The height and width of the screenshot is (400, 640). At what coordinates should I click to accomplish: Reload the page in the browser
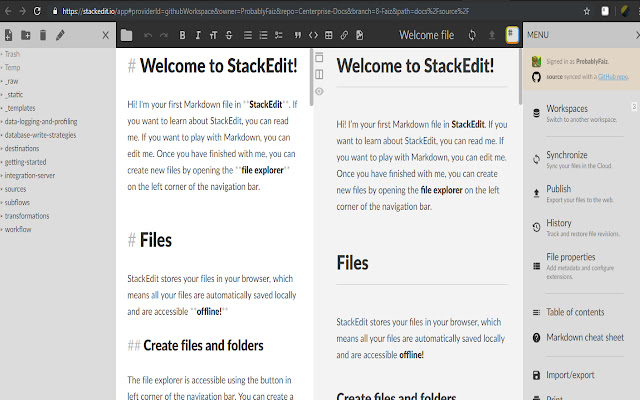pos(37,11)
